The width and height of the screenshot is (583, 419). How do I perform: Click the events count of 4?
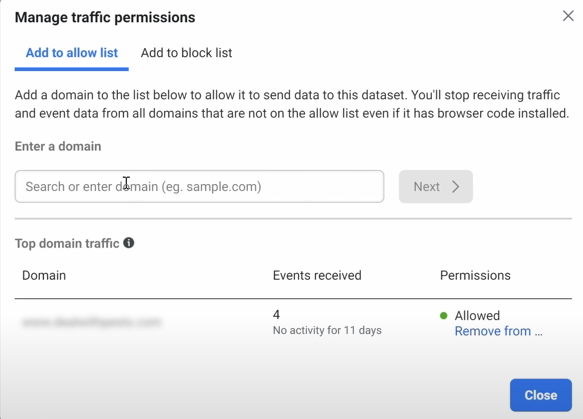click(x=276, y=315)
